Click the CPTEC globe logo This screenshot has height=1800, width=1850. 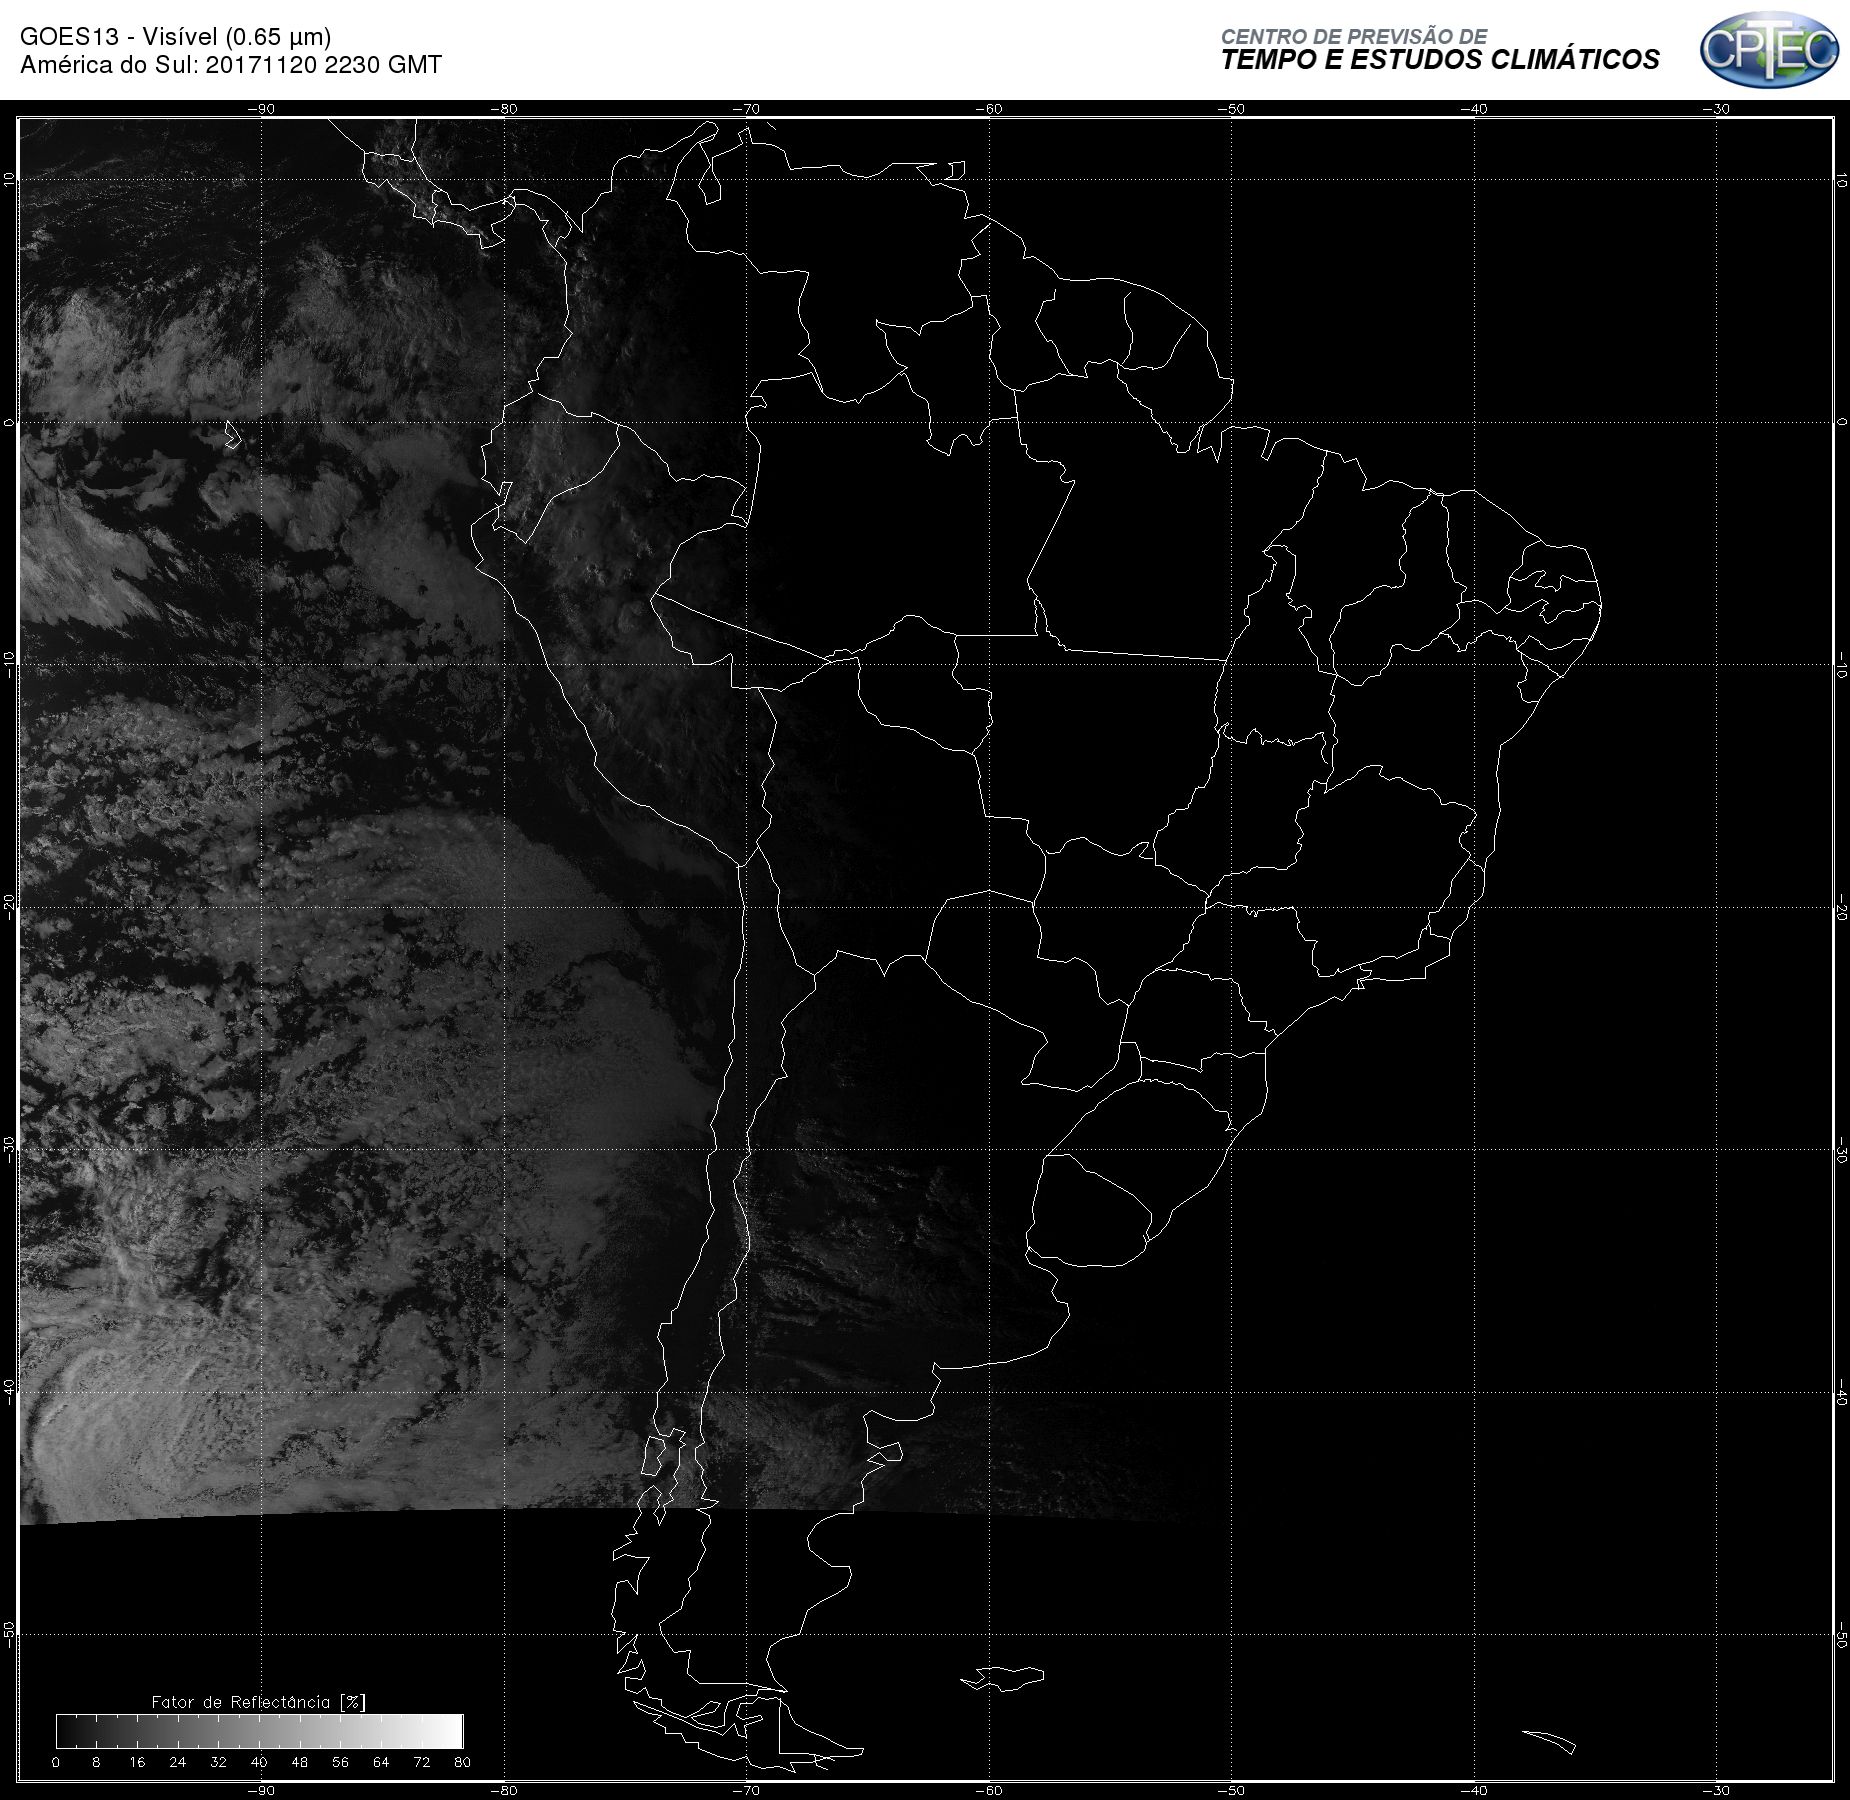tap(1769, 49)
